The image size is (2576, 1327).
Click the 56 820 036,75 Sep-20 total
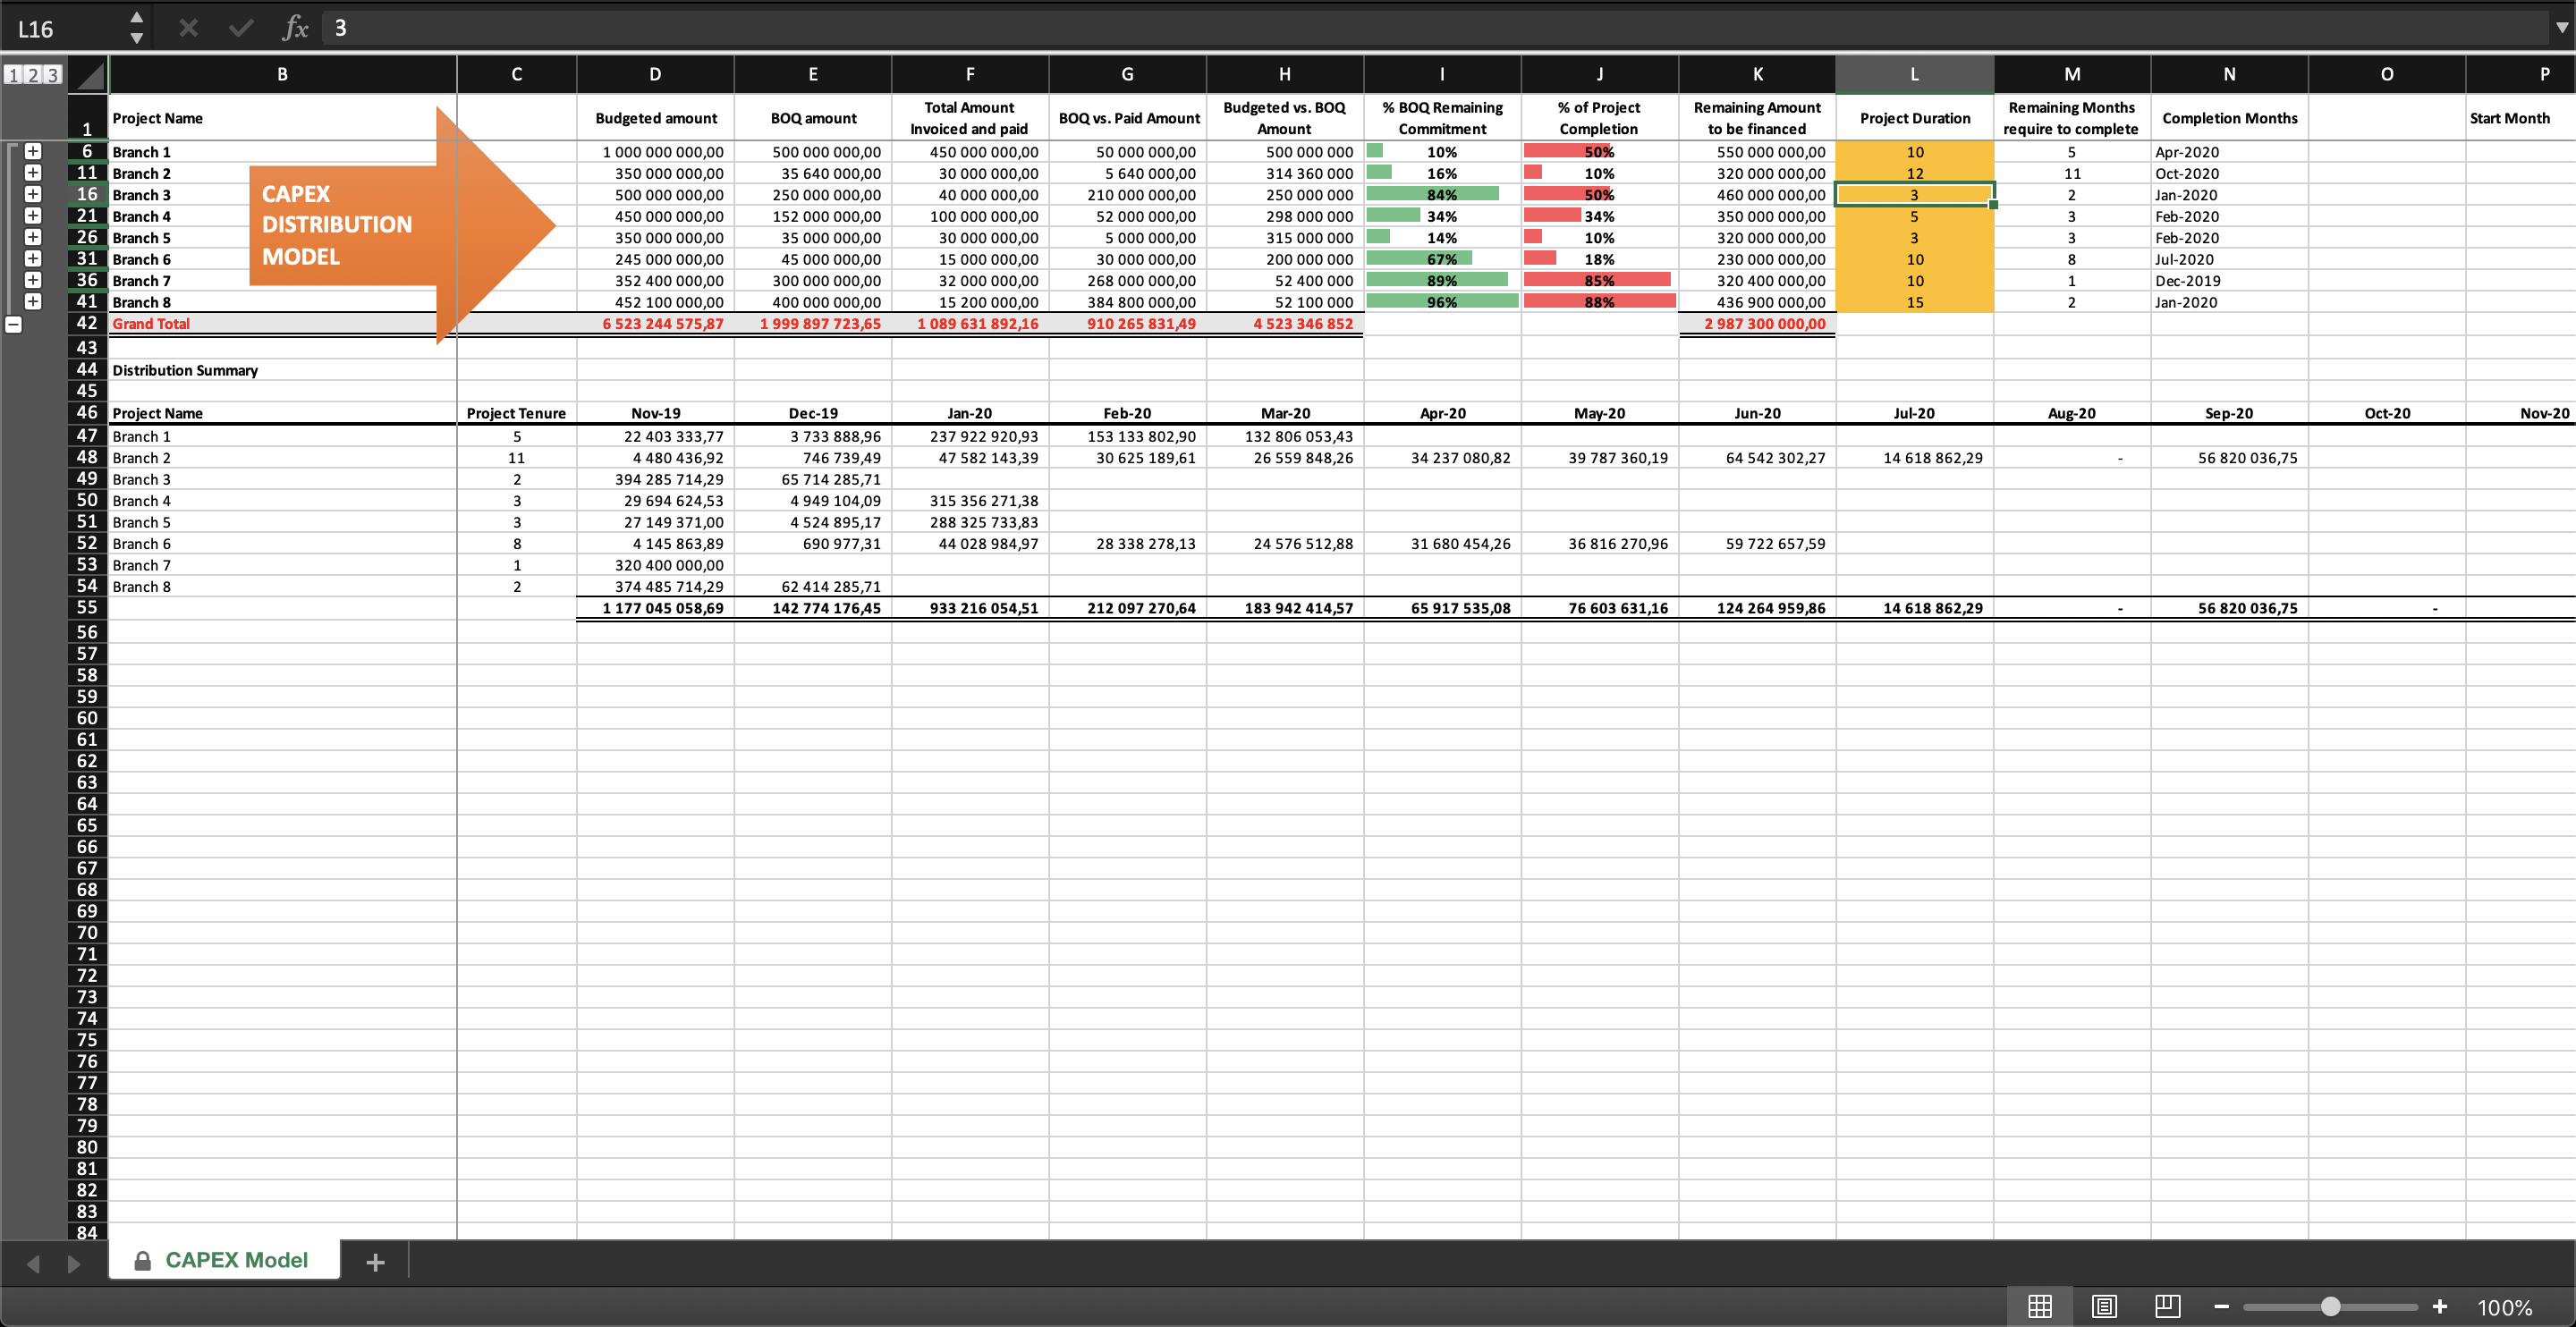2229,608
